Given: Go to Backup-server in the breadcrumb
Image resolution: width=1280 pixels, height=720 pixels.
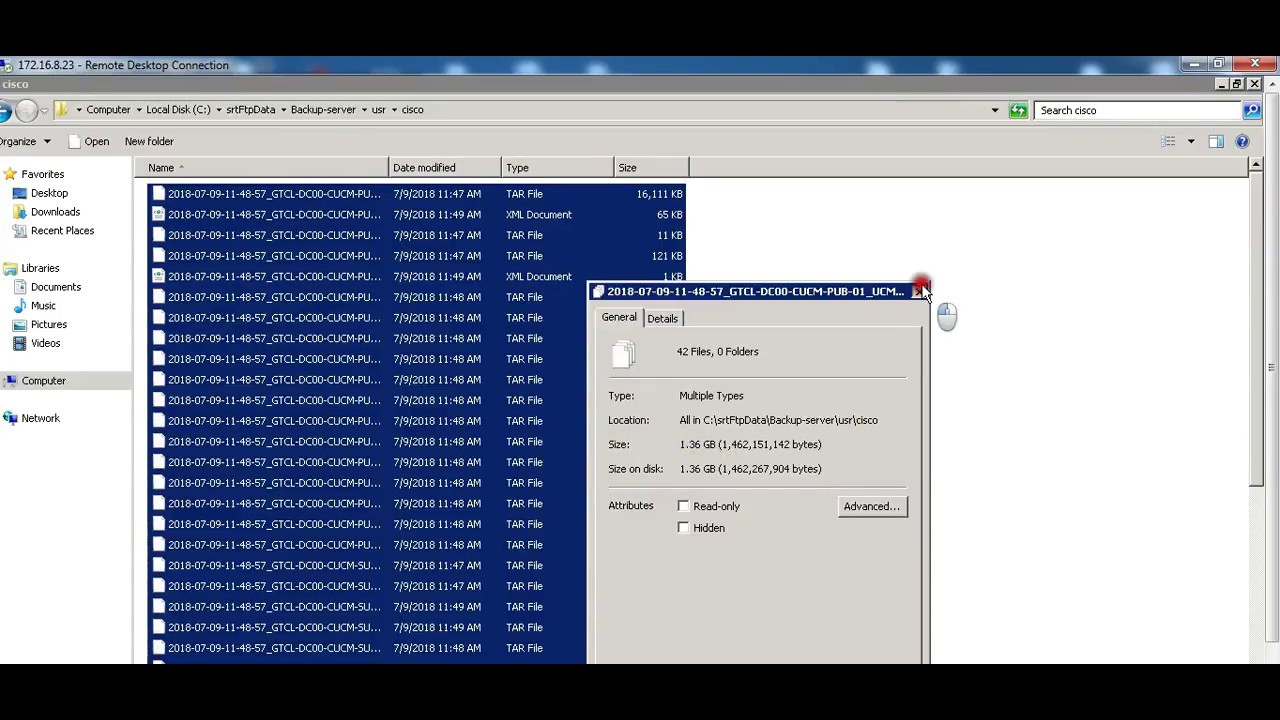Looking at the screenshot, I should [x=323, y=110].
